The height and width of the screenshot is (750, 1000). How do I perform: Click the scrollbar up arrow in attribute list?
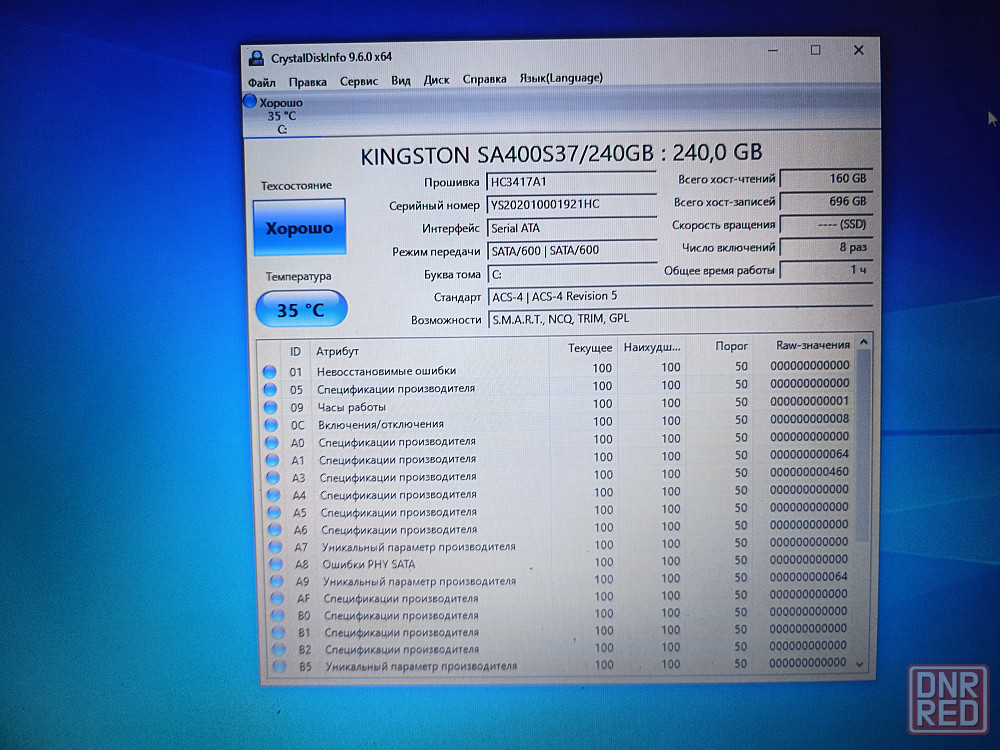[864, 342]
